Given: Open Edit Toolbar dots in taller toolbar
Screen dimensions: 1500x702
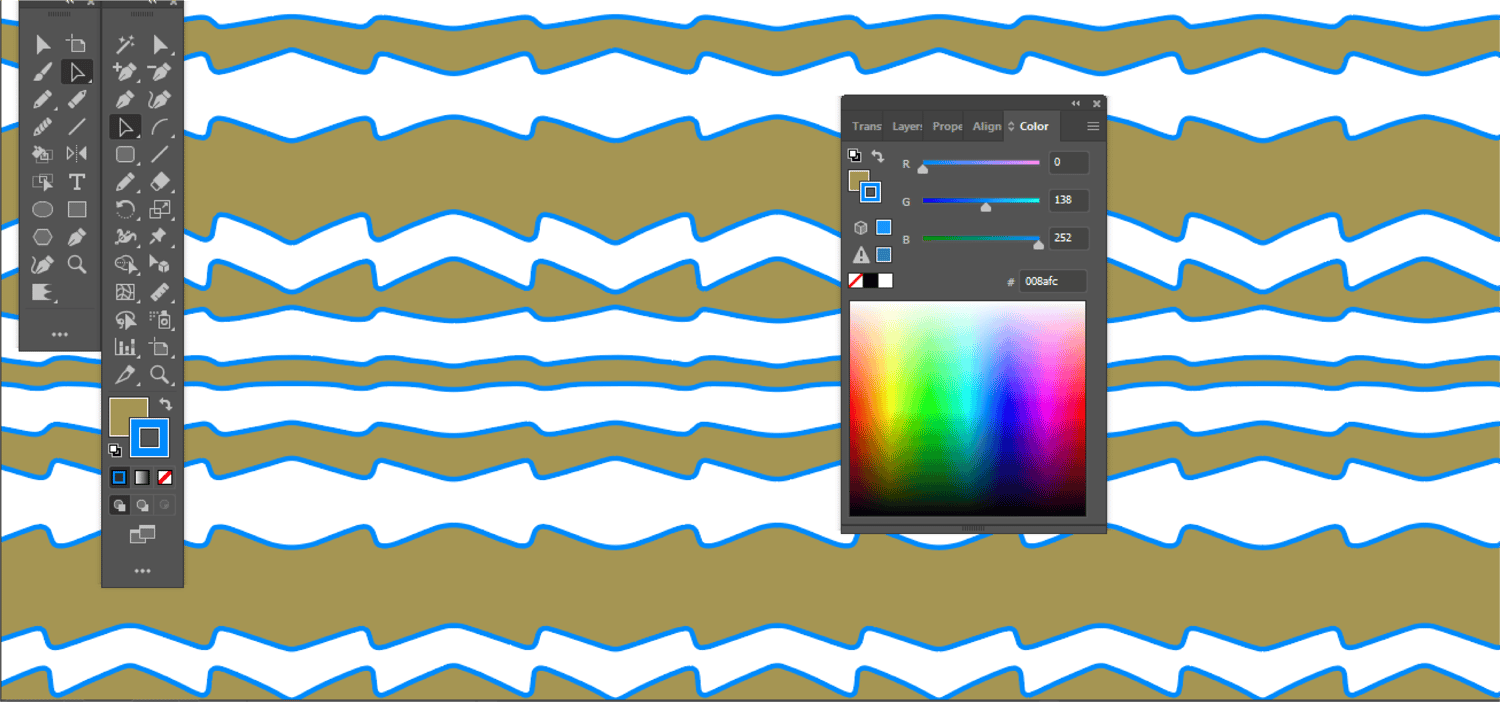Looking at the screenshot, I should tap(142, 571).
